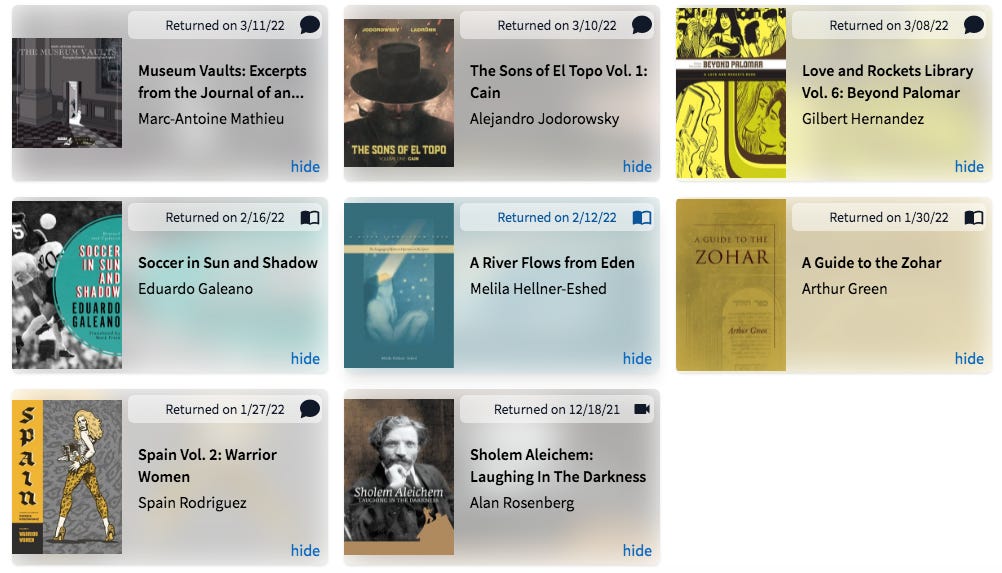Select author Eduardo Galeano
This screenshot has height=573, width=1002.
click(x=196, y=289)
